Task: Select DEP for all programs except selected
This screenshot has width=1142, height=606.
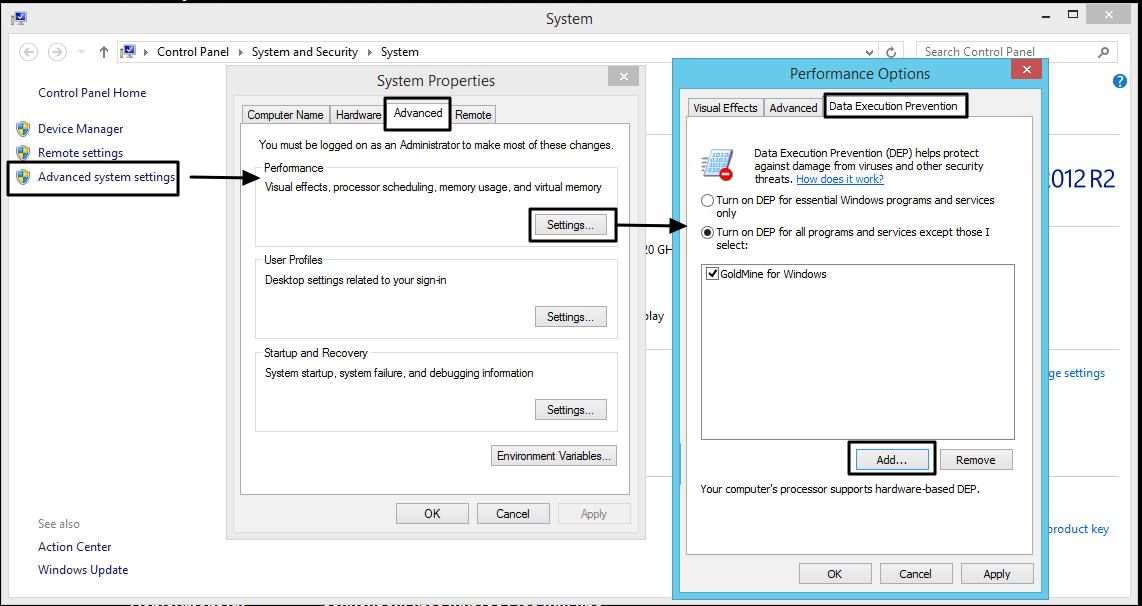Action: (x=708, y=232)
